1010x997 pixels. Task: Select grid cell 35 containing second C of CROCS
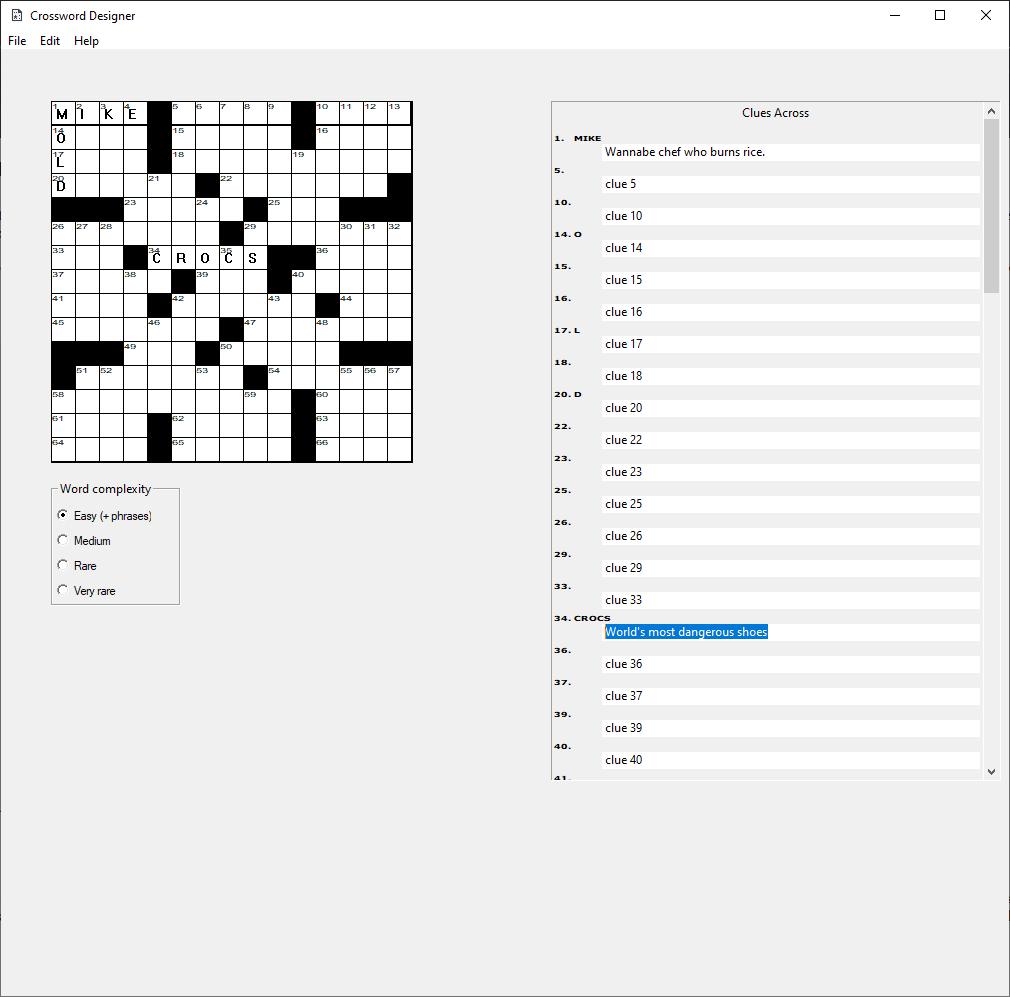(x=231, y=258)
